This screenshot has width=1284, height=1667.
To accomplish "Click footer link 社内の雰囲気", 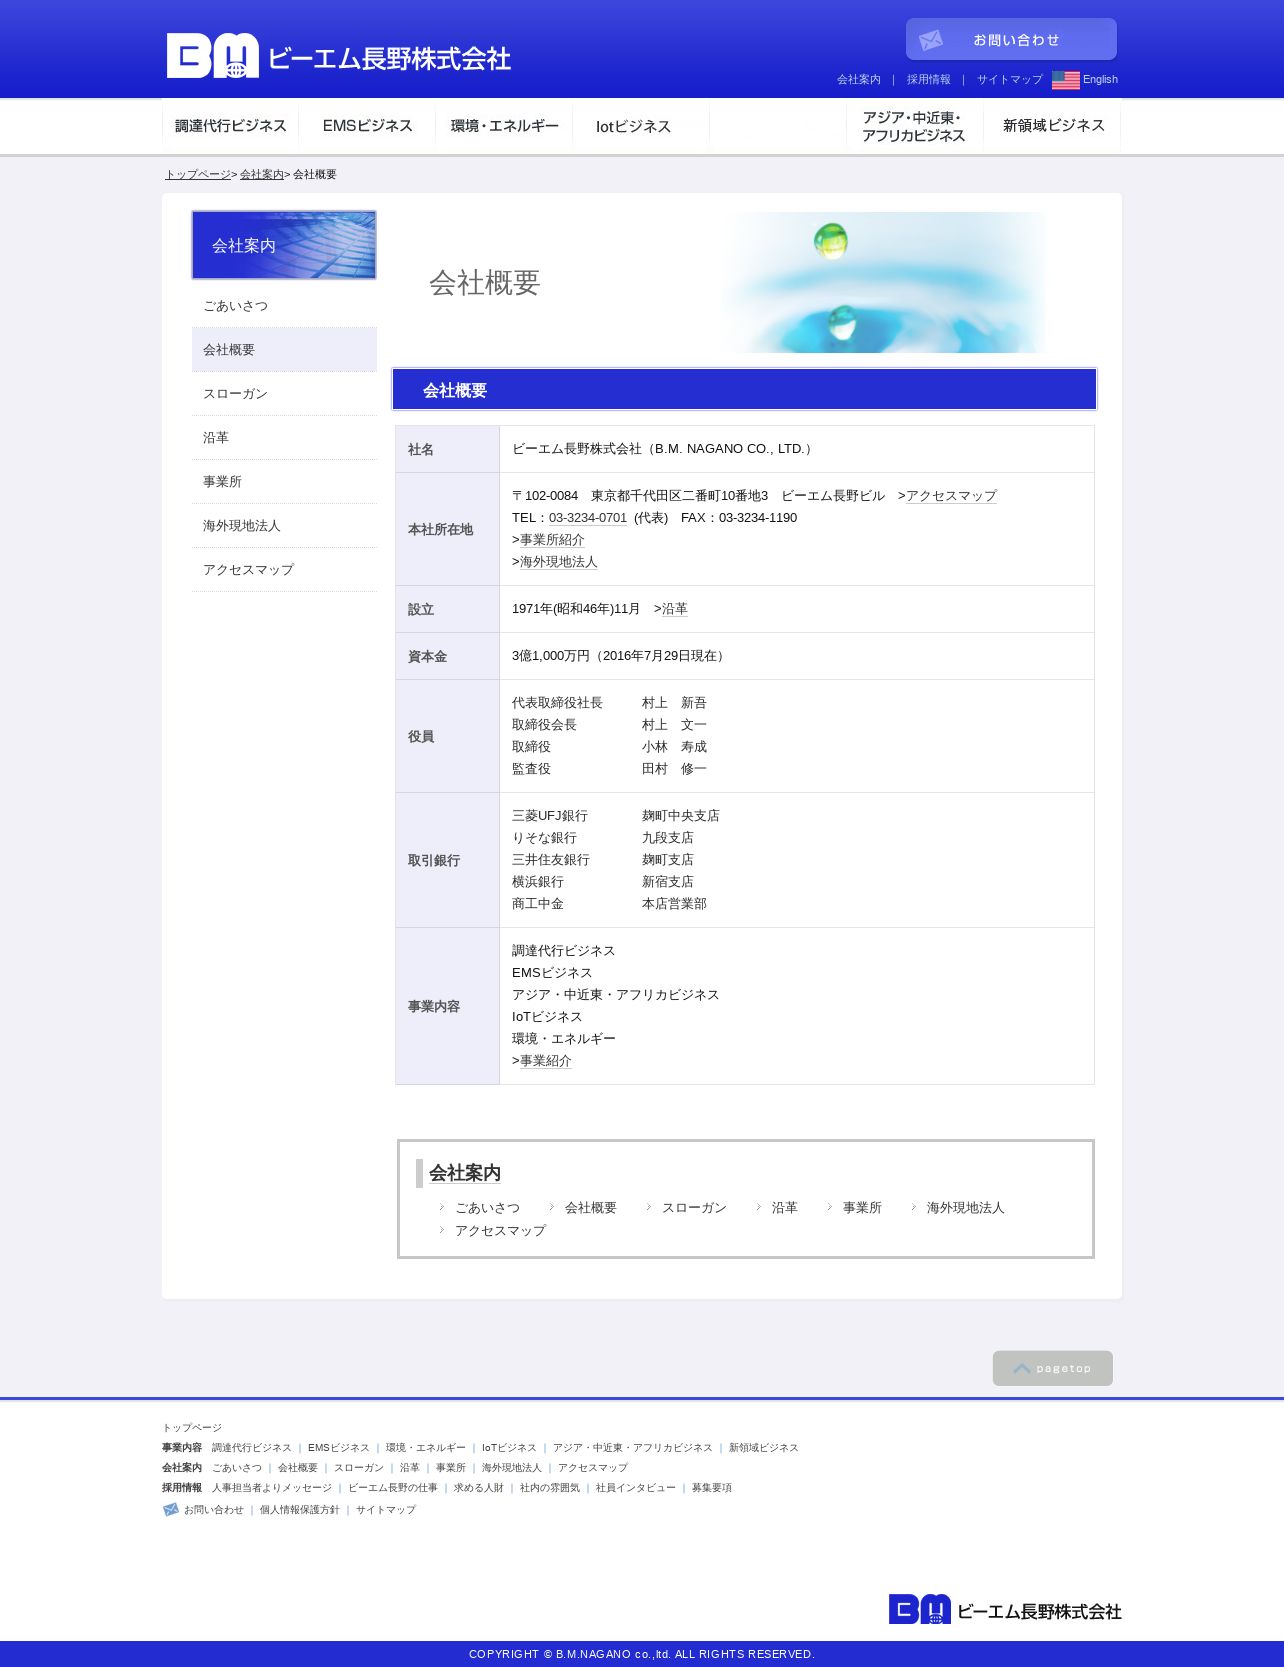I will [550, 1488].
